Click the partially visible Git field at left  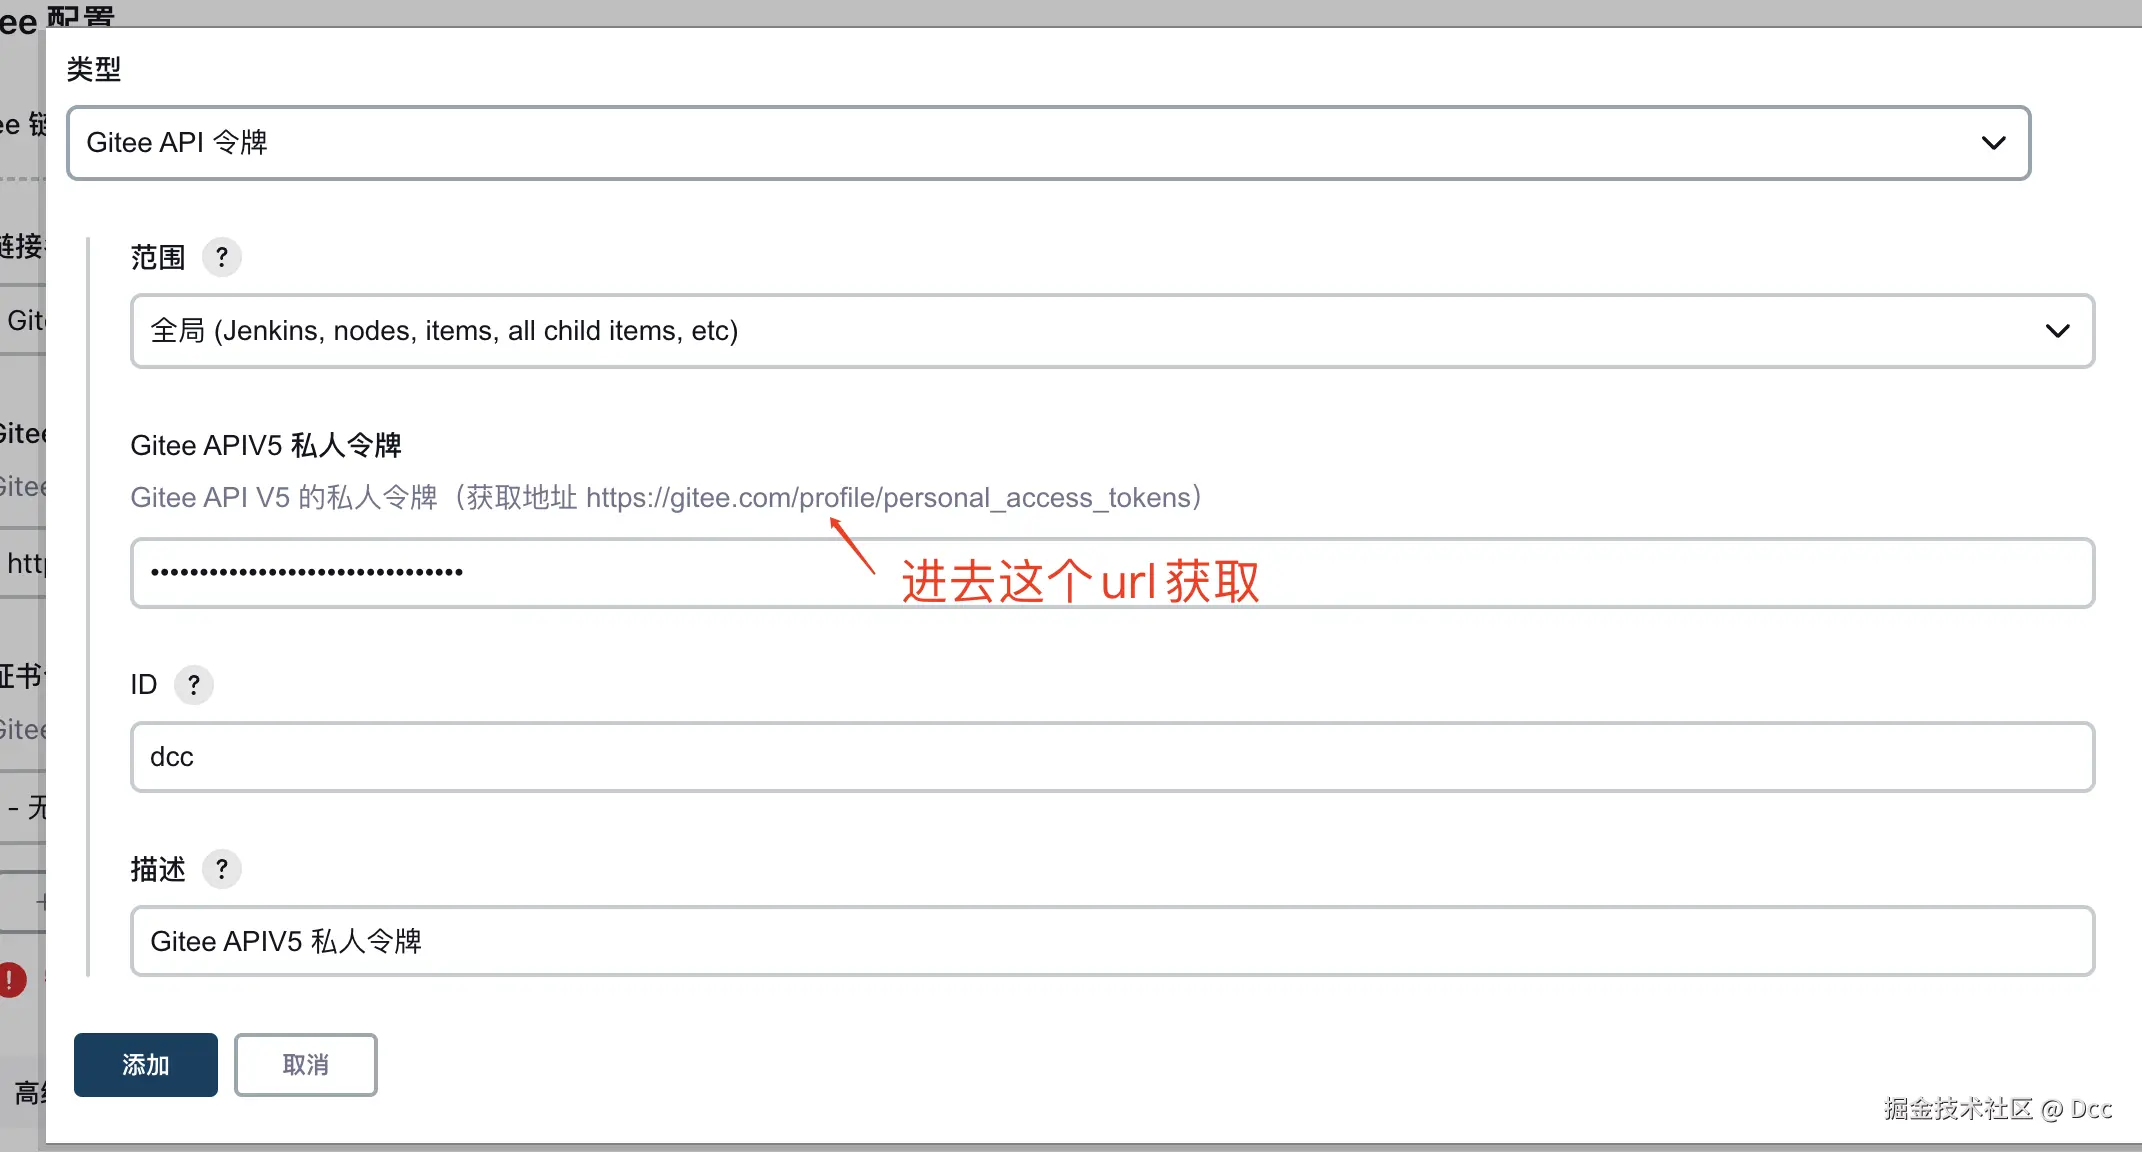coord(24,321)
